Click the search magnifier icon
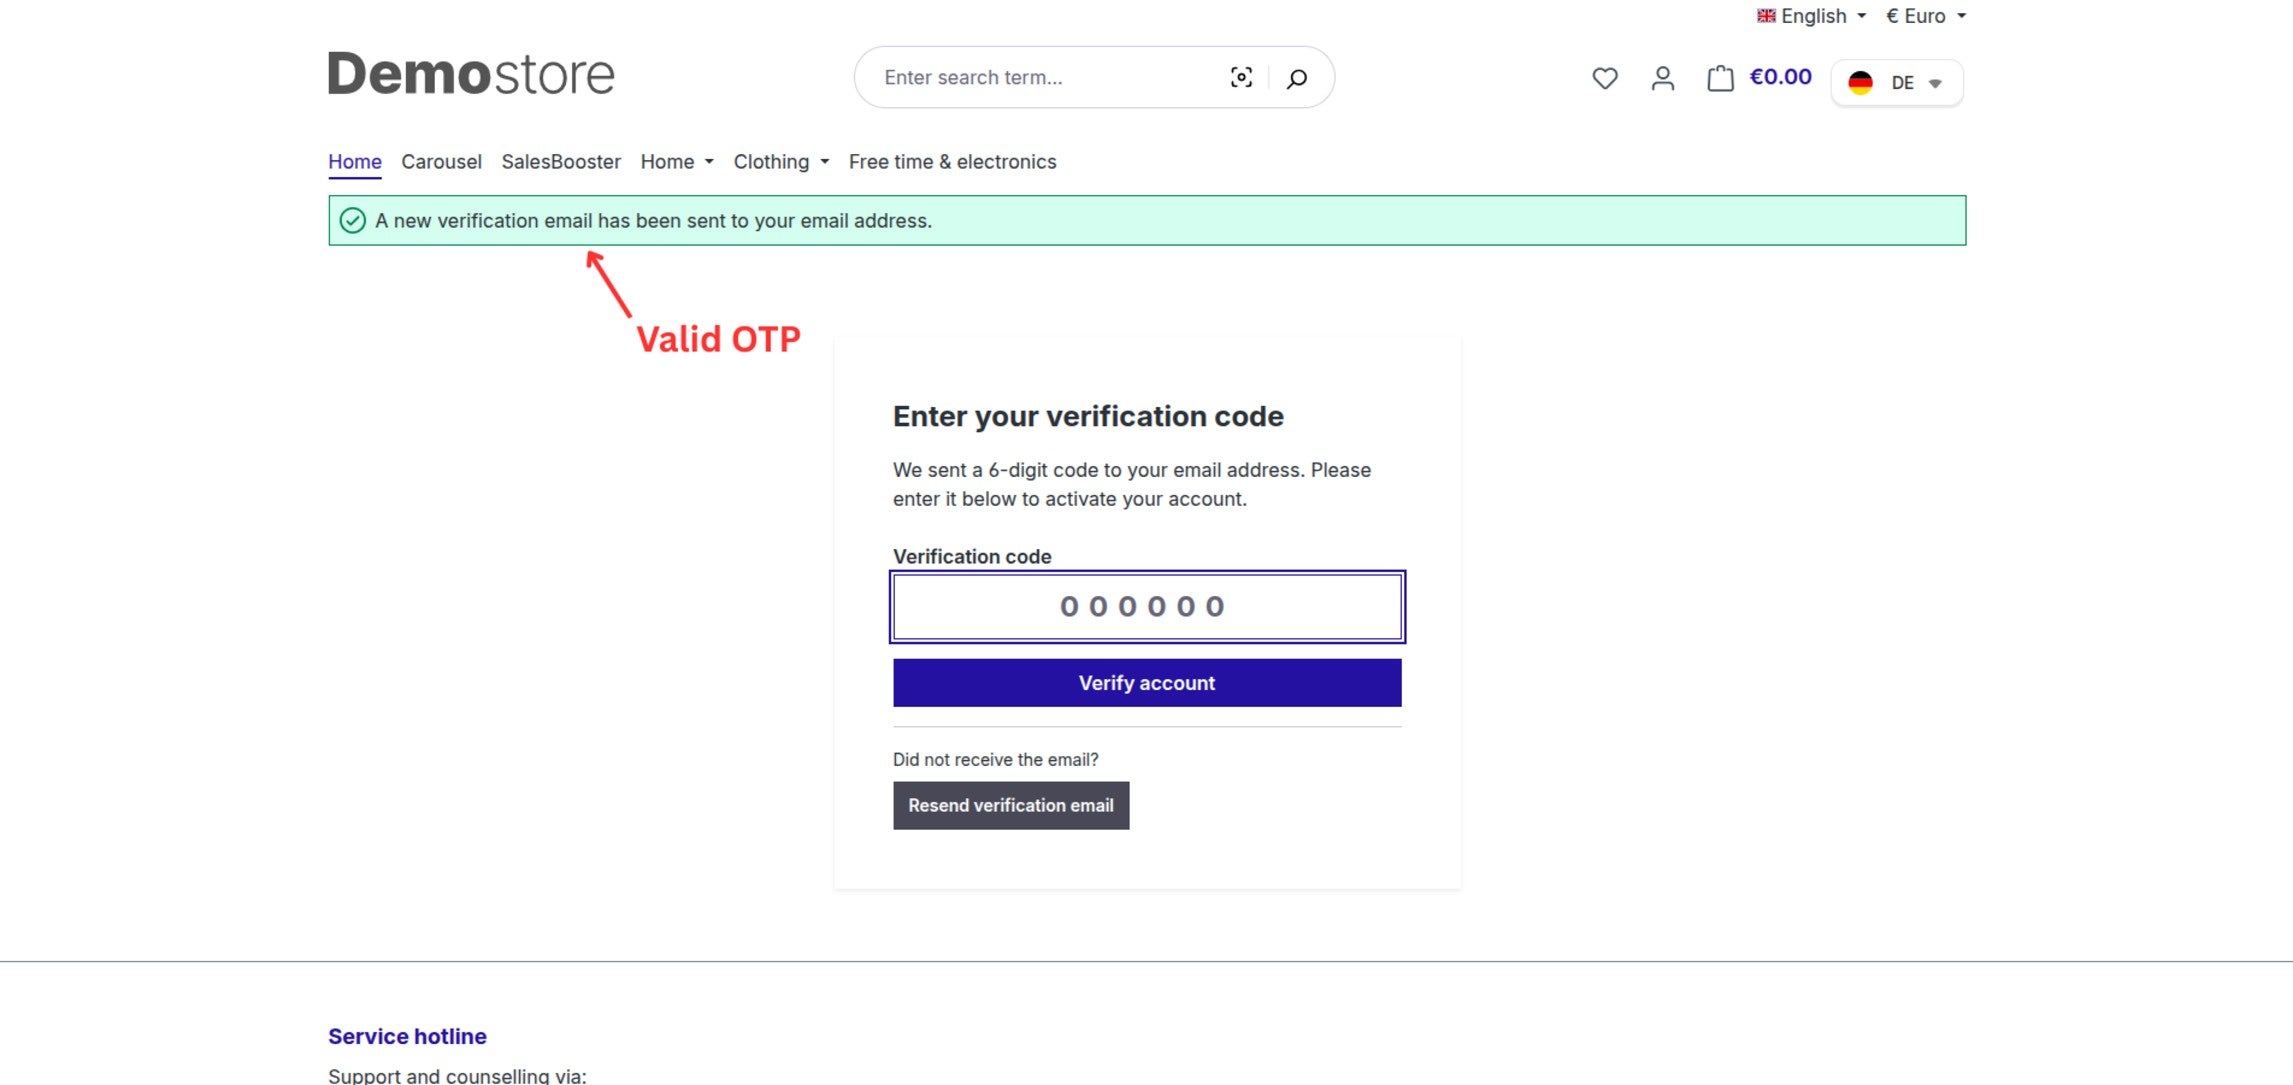Screen dimensions: 2293x1085 tap(1297, 78)
